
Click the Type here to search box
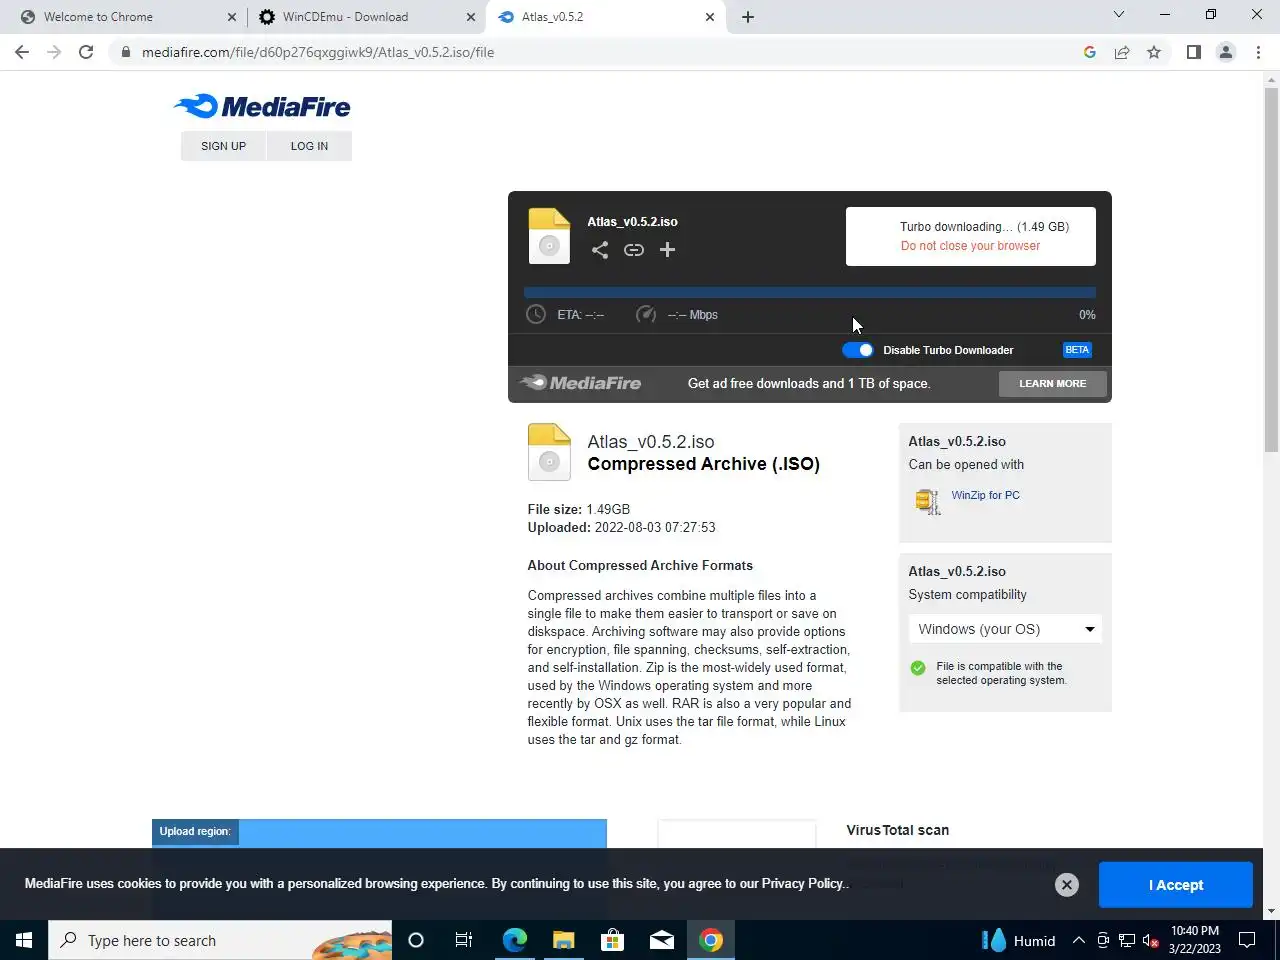coord(220,940)
